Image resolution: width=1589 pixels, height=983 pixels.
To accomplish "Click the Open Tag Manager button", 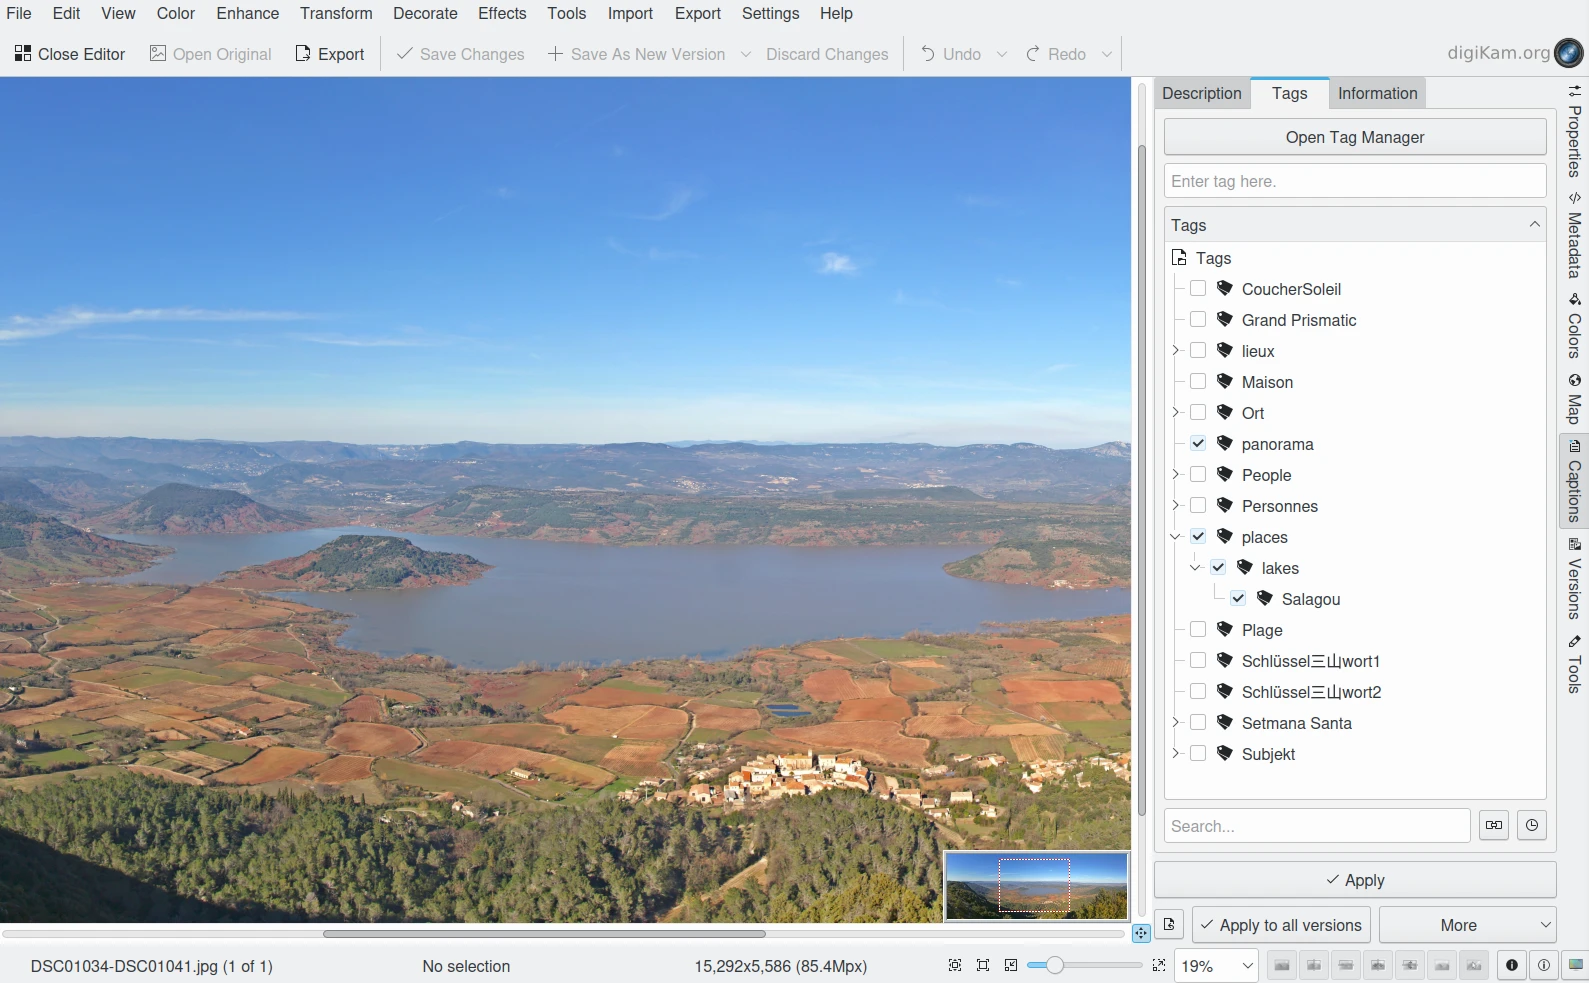I will coord(1354,137).
